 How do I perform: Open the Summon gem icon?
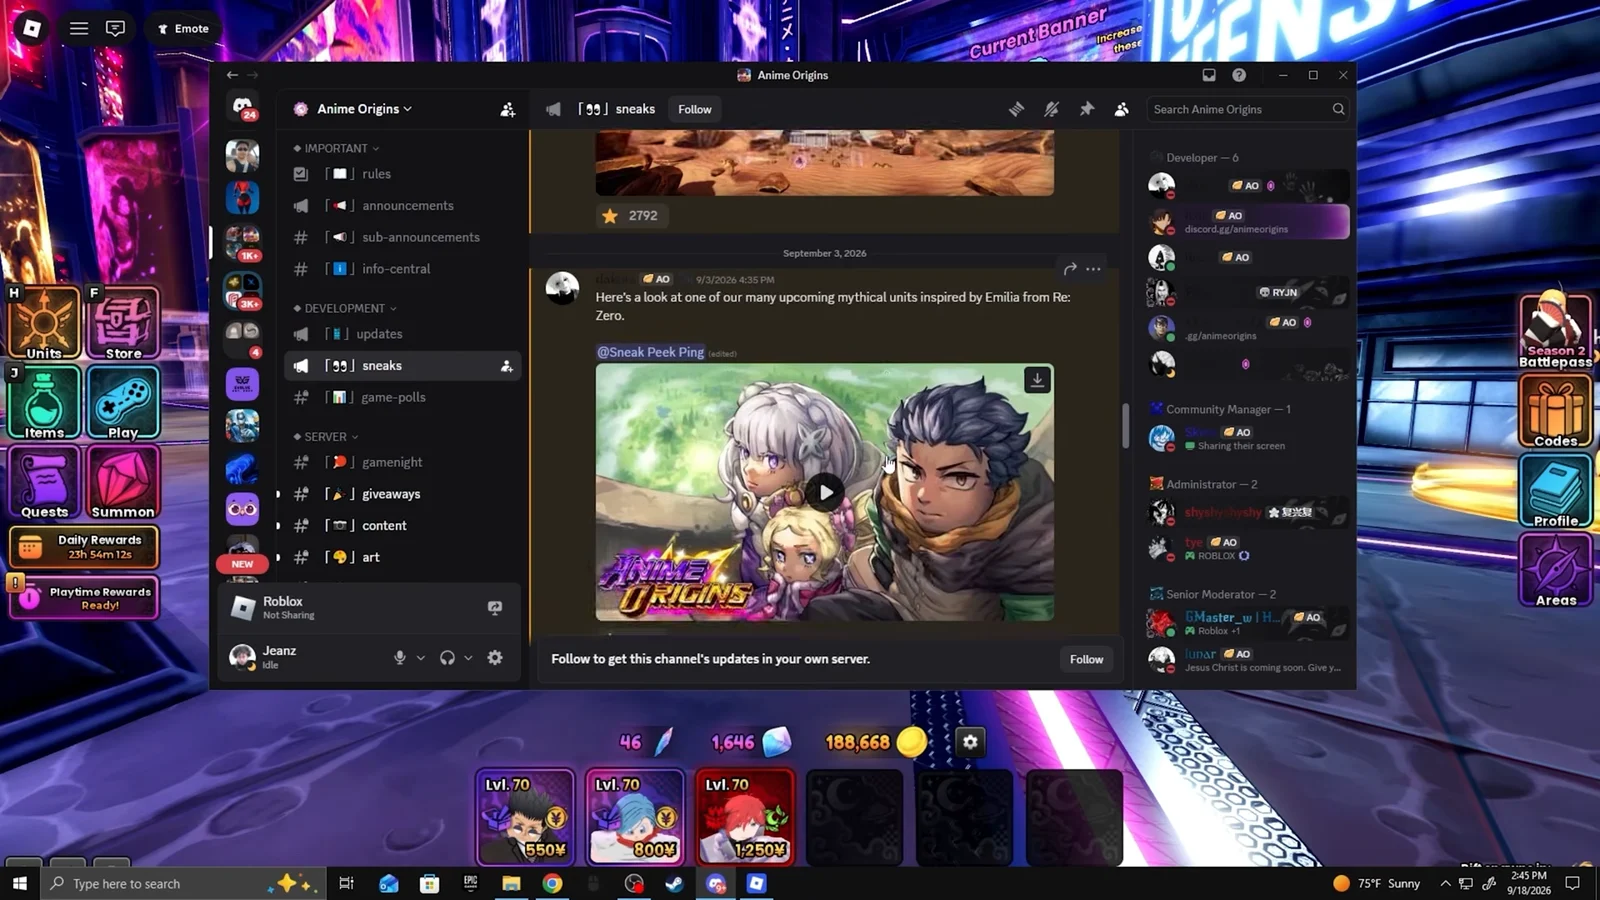[123, 483]
